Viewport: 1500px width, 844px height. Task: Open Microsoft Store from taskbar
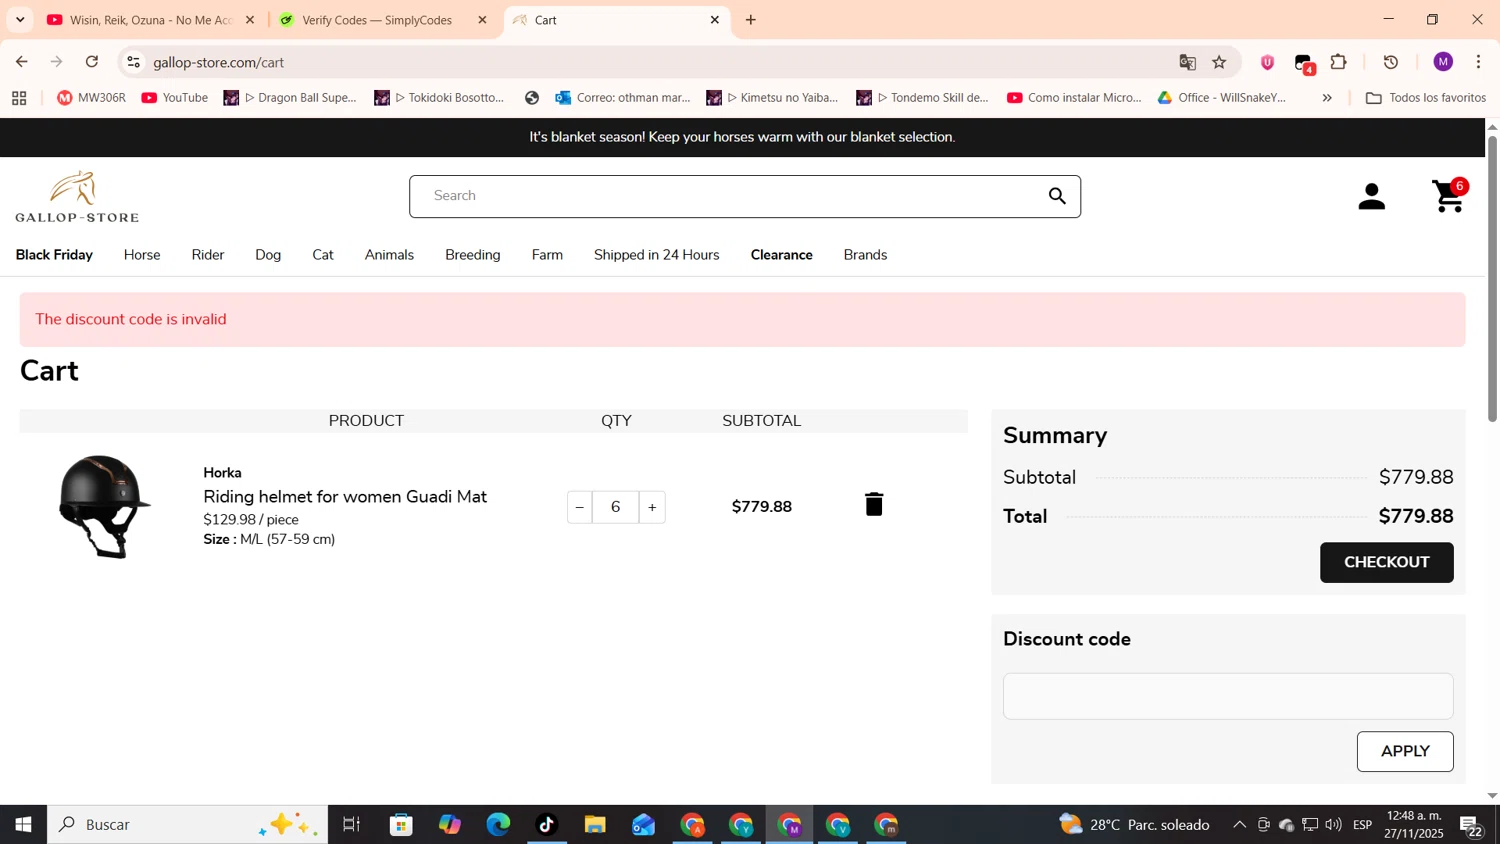[x=402, y=825]
